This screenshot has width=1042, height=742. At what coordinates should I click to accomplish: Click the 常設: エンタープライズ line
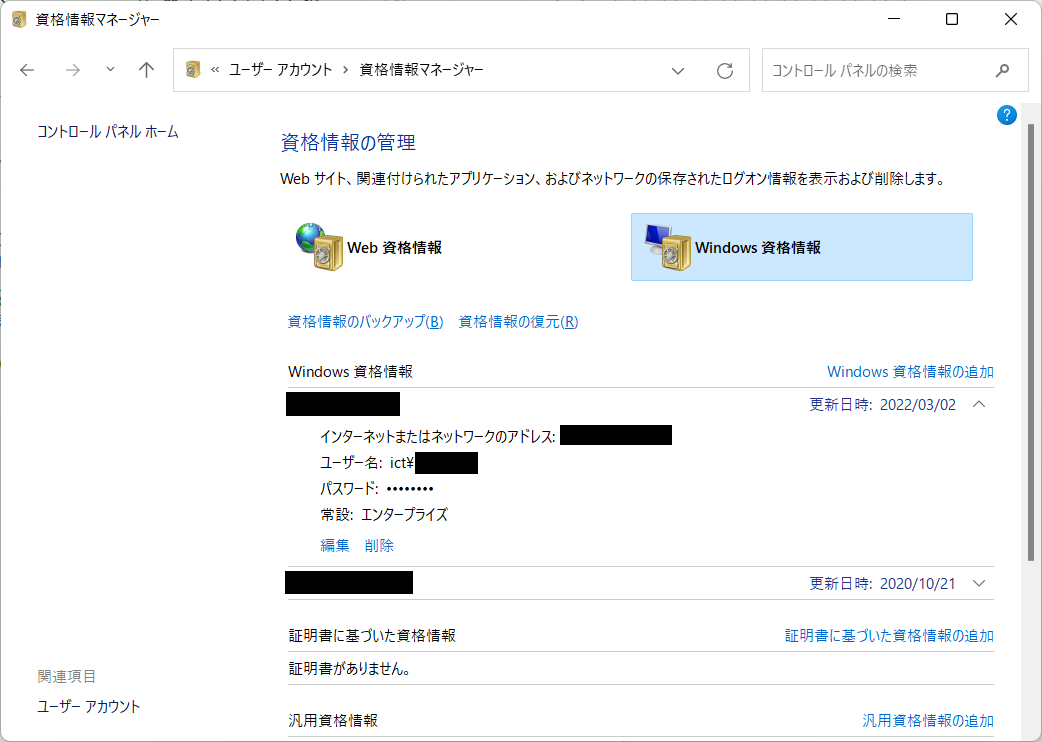click(x=384, y=514)
